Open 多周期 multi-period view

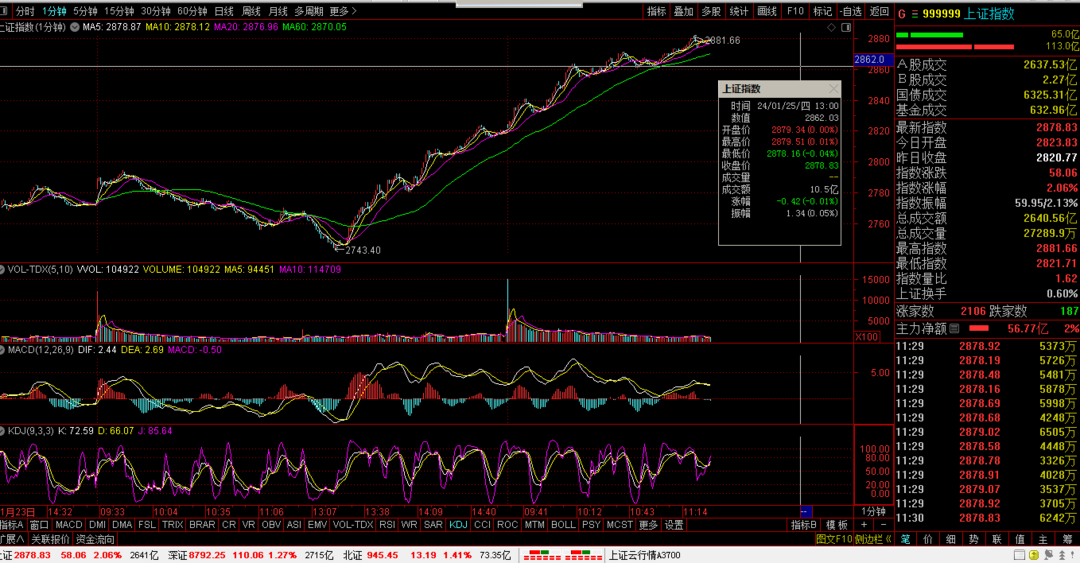[x=309, y=11]
